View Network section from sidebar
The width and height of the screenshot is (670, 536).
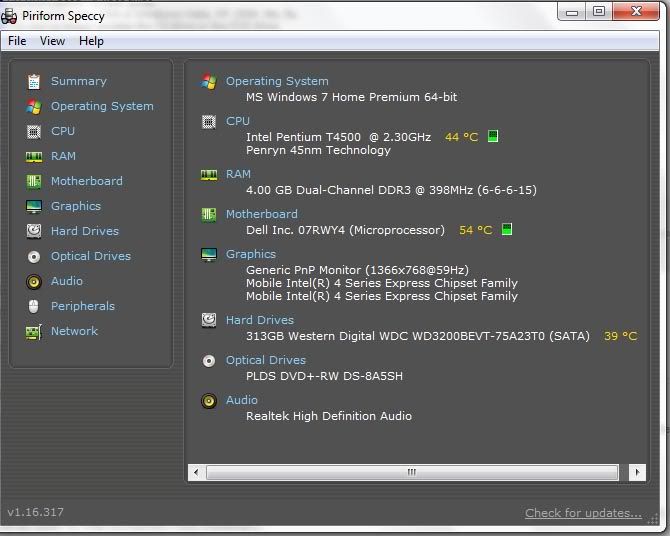[74, 331]
